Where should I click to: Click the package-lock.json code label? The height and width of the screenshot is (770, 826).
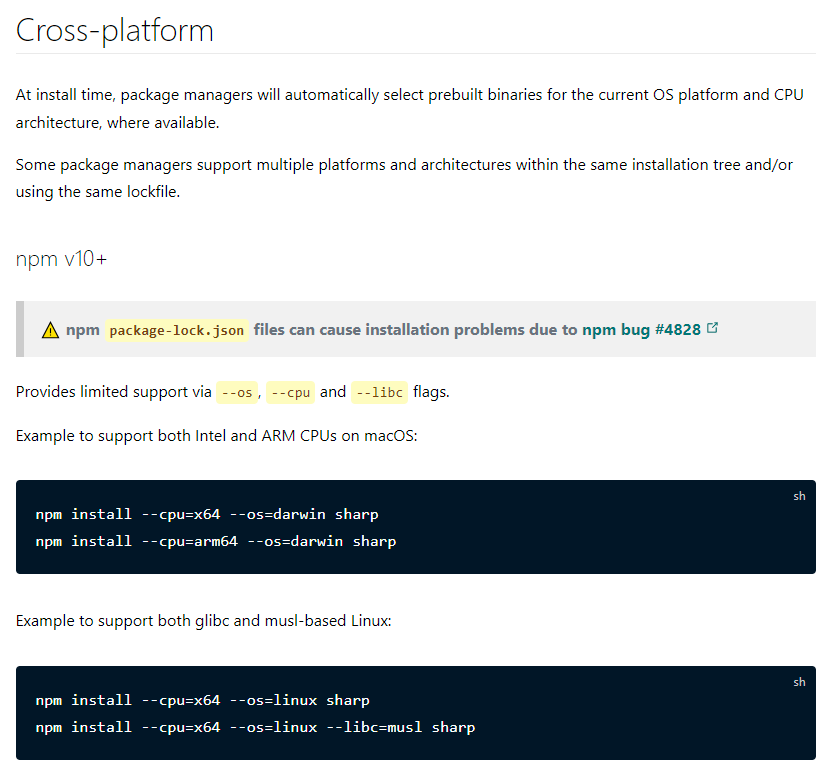[x=176, y=330]
